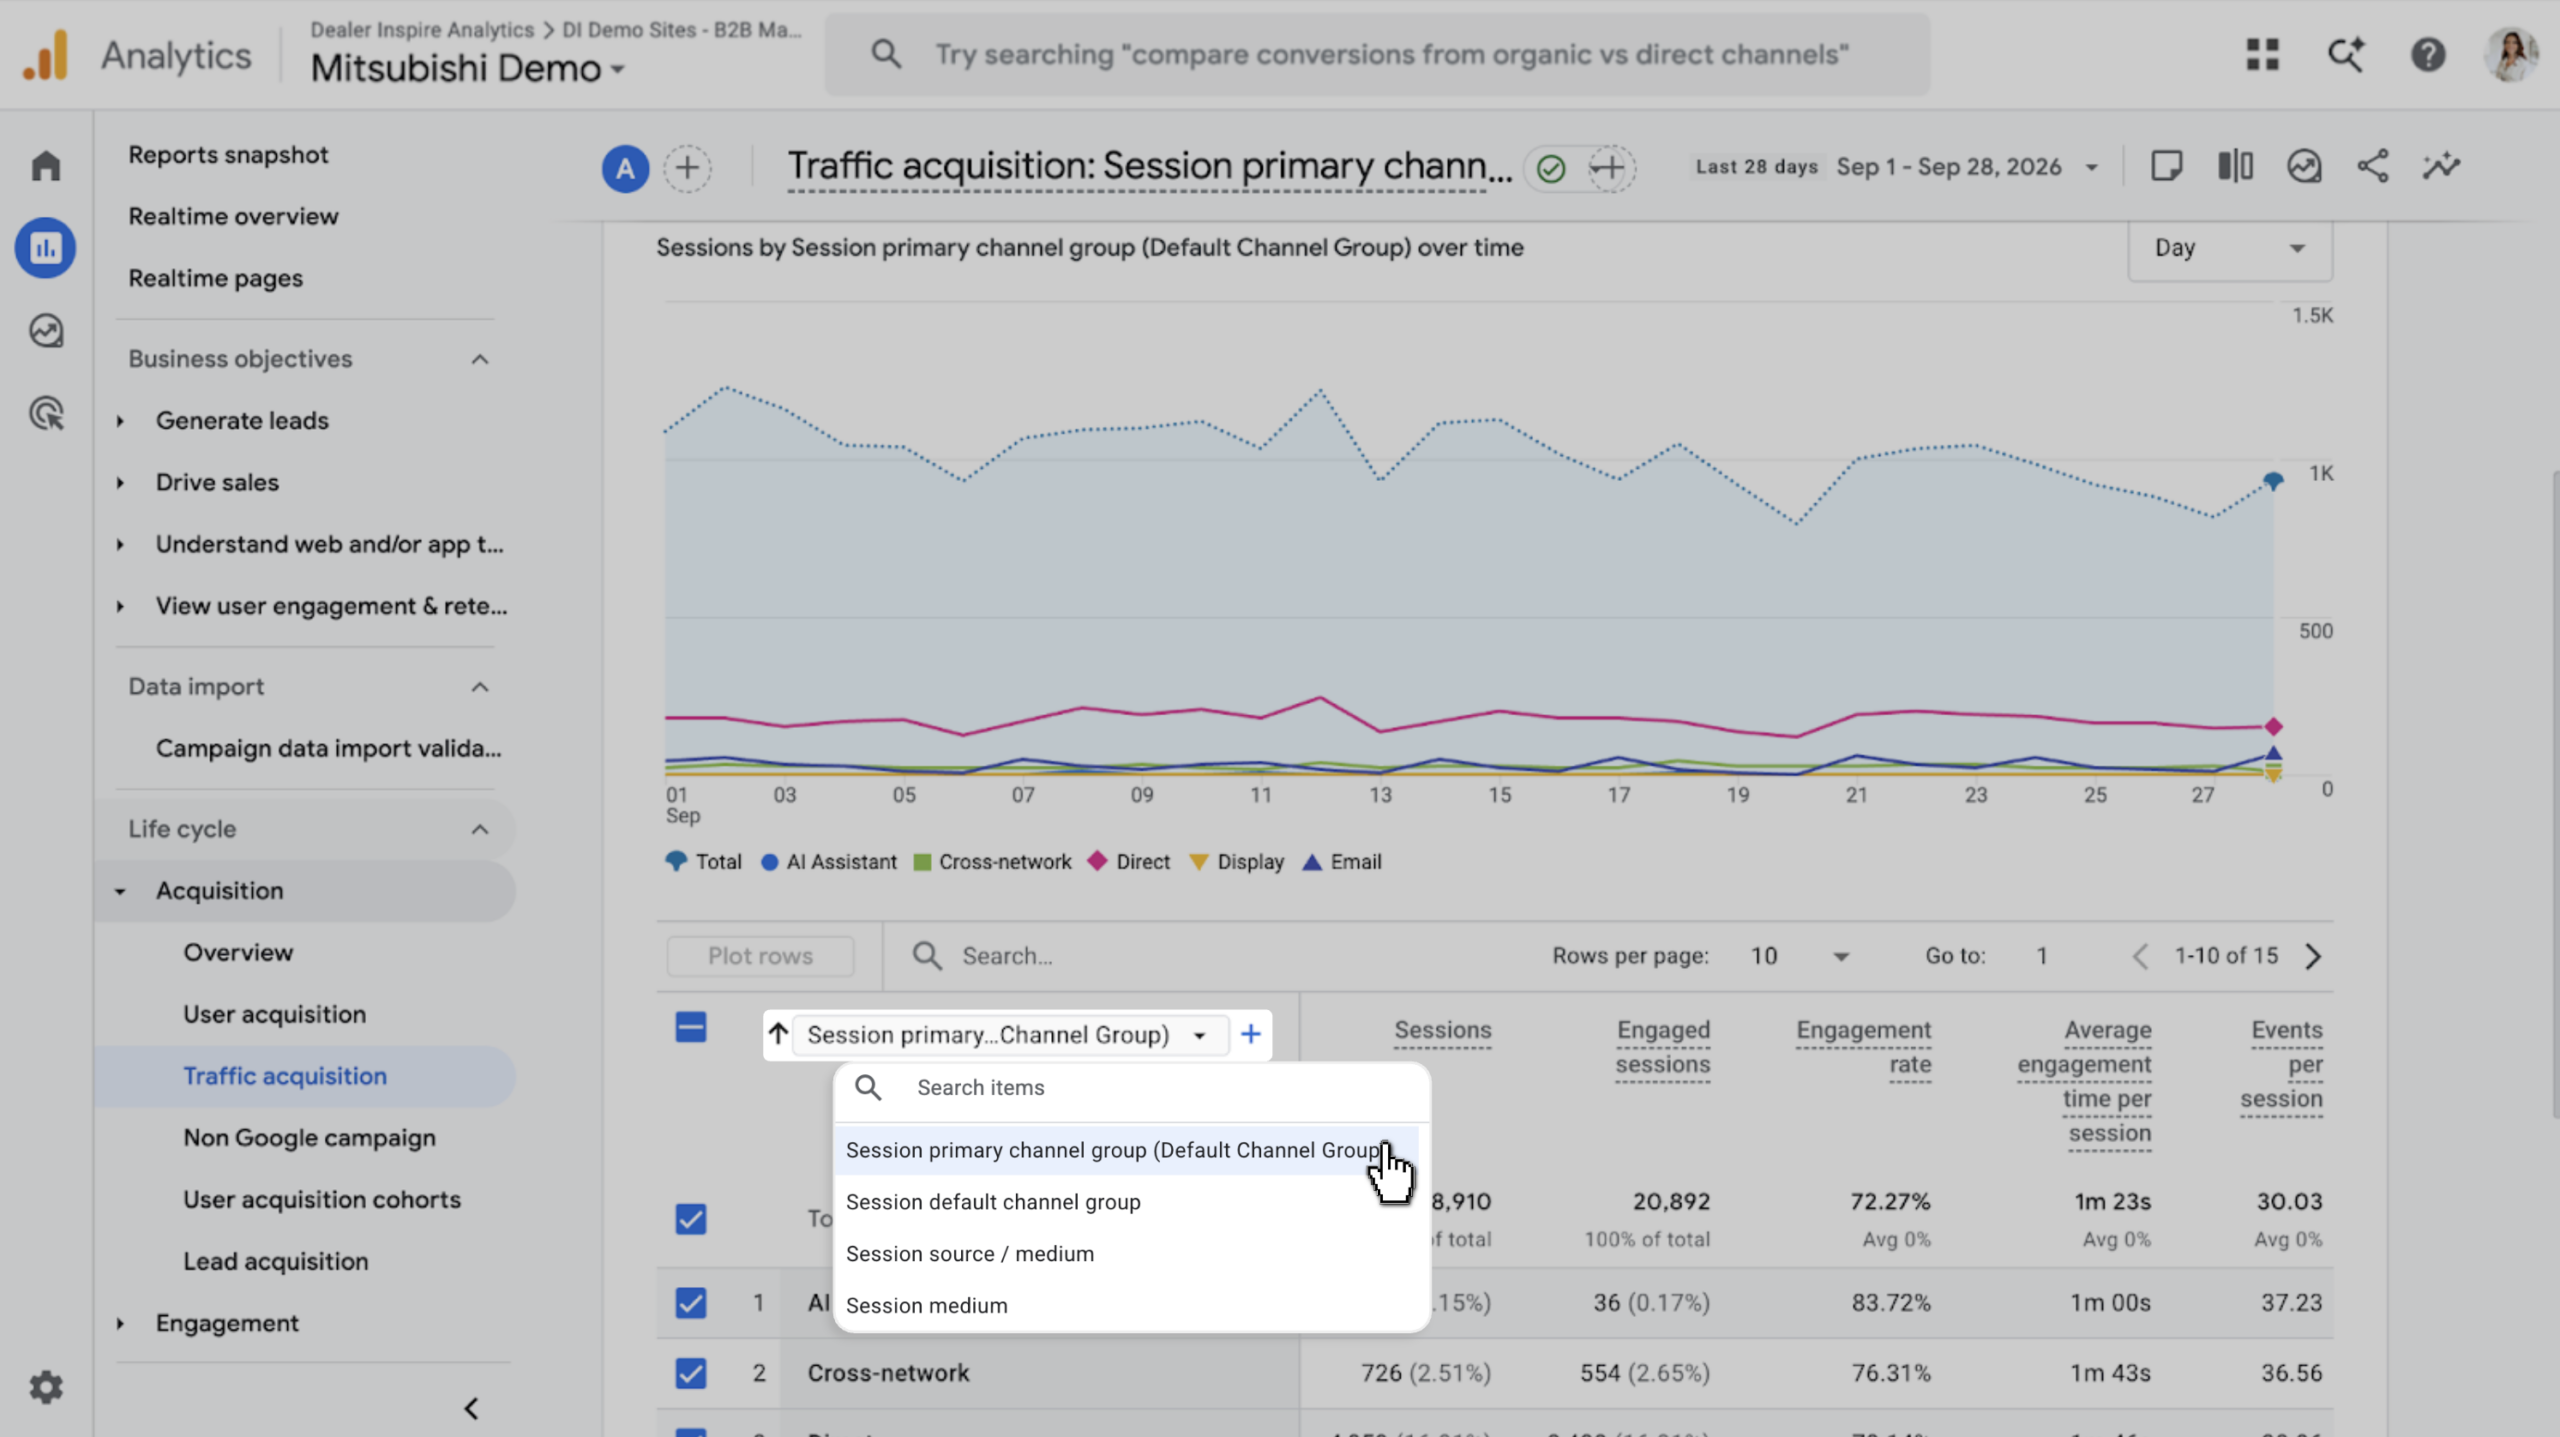Open the Mitsubishi Demo property dropdown
2560x1437 pixels.
coord(467,68)
